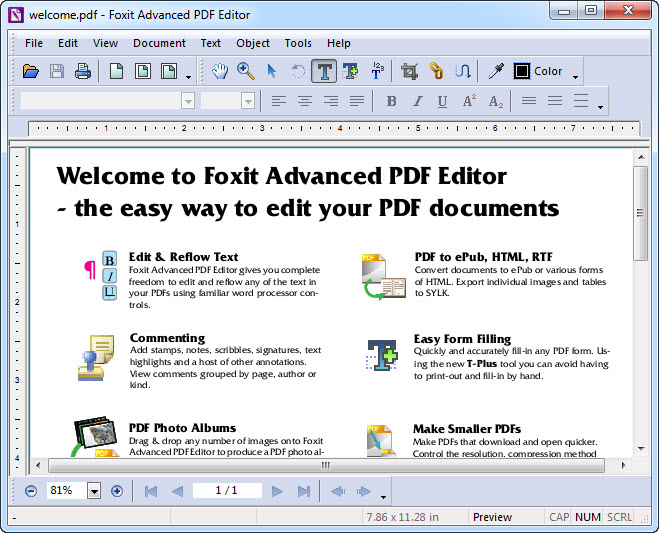Select the Crop tool icon
Screen dimensions: 659x533
click(409, 71)
